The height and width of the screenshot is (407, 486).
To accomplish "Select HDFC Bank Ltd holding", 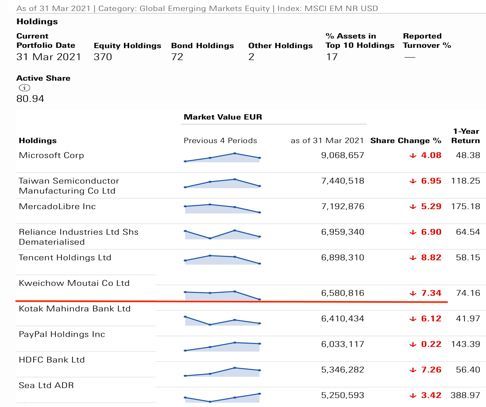I will coord(52,360).
